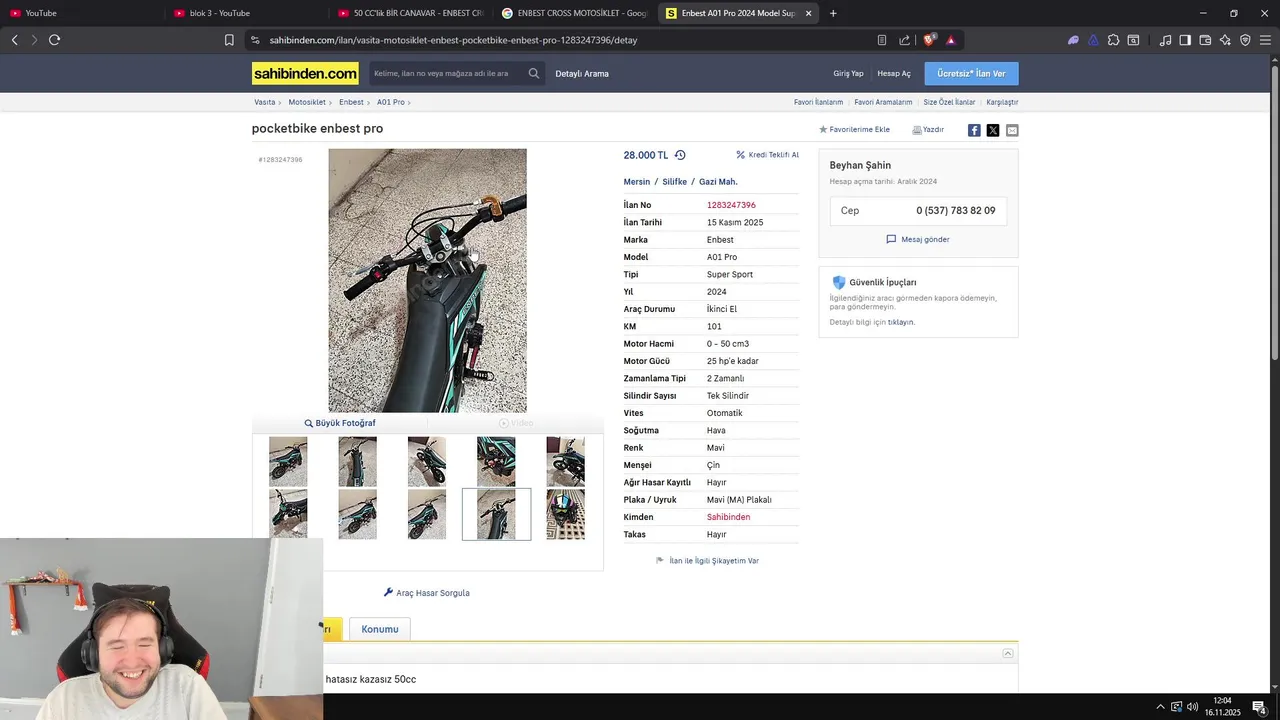Show hidden system tray icons
Image resolution: width=1280 pixels, height=720 pixels.
pyautogui.click(x=1160, y=707)
